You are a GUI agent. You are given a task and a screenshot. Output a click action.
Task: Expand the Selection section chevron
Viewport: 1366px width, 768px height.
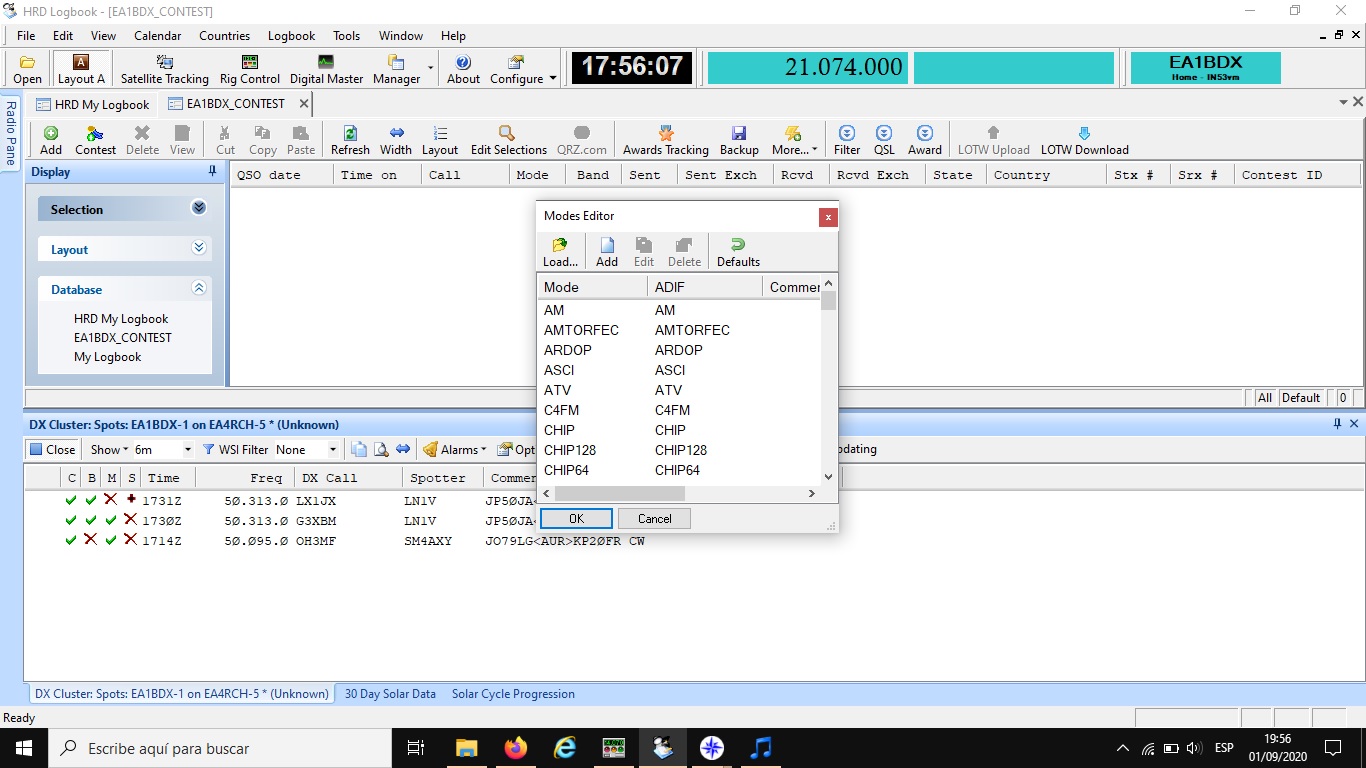click(x=199, y=208)
